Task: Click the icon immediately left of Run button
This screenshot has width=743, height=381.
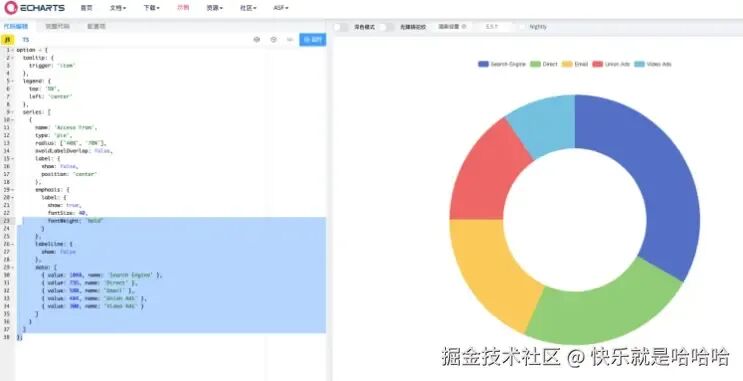Action: 290,40
